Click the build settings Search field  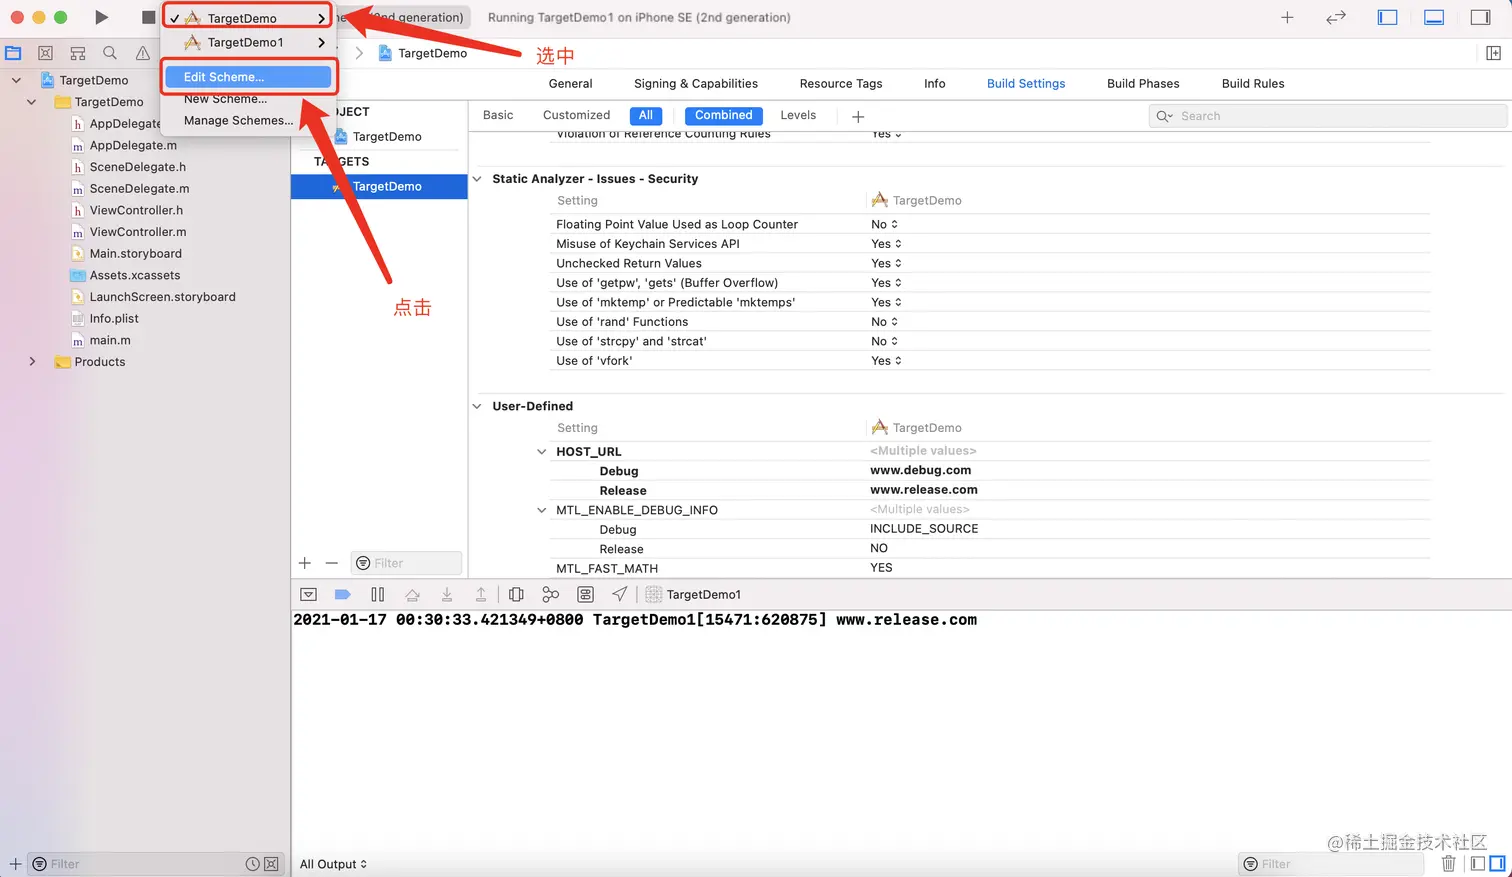click(x=1327, y=116)
